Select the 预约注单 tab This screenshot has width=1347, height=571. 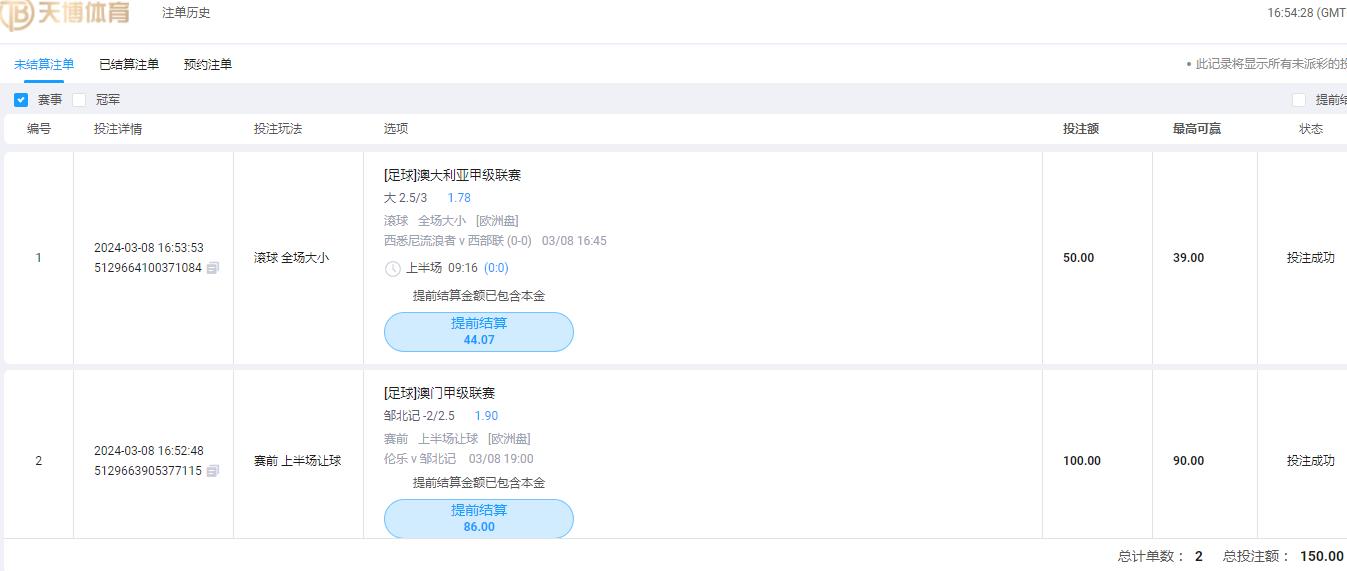[x=208, y=64]
